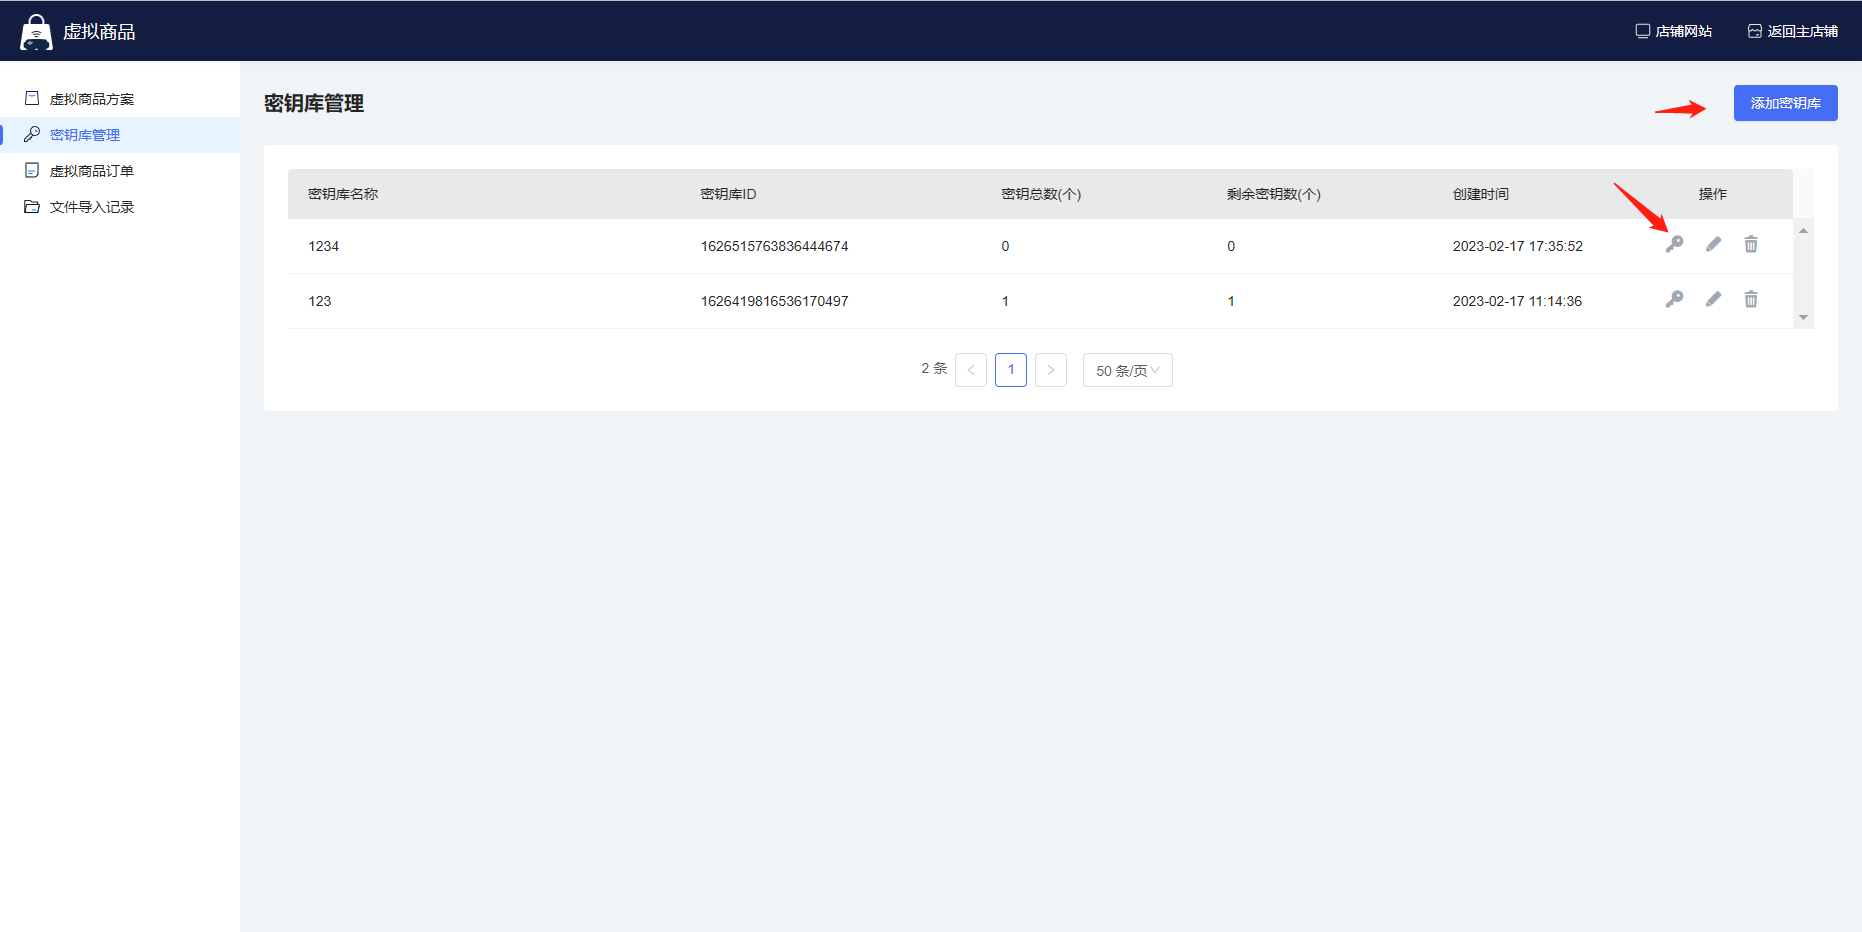Open the 50 条/页 page size dropdown
The width and height of the screenshot is (1862, 932).
click(1127, 370)
